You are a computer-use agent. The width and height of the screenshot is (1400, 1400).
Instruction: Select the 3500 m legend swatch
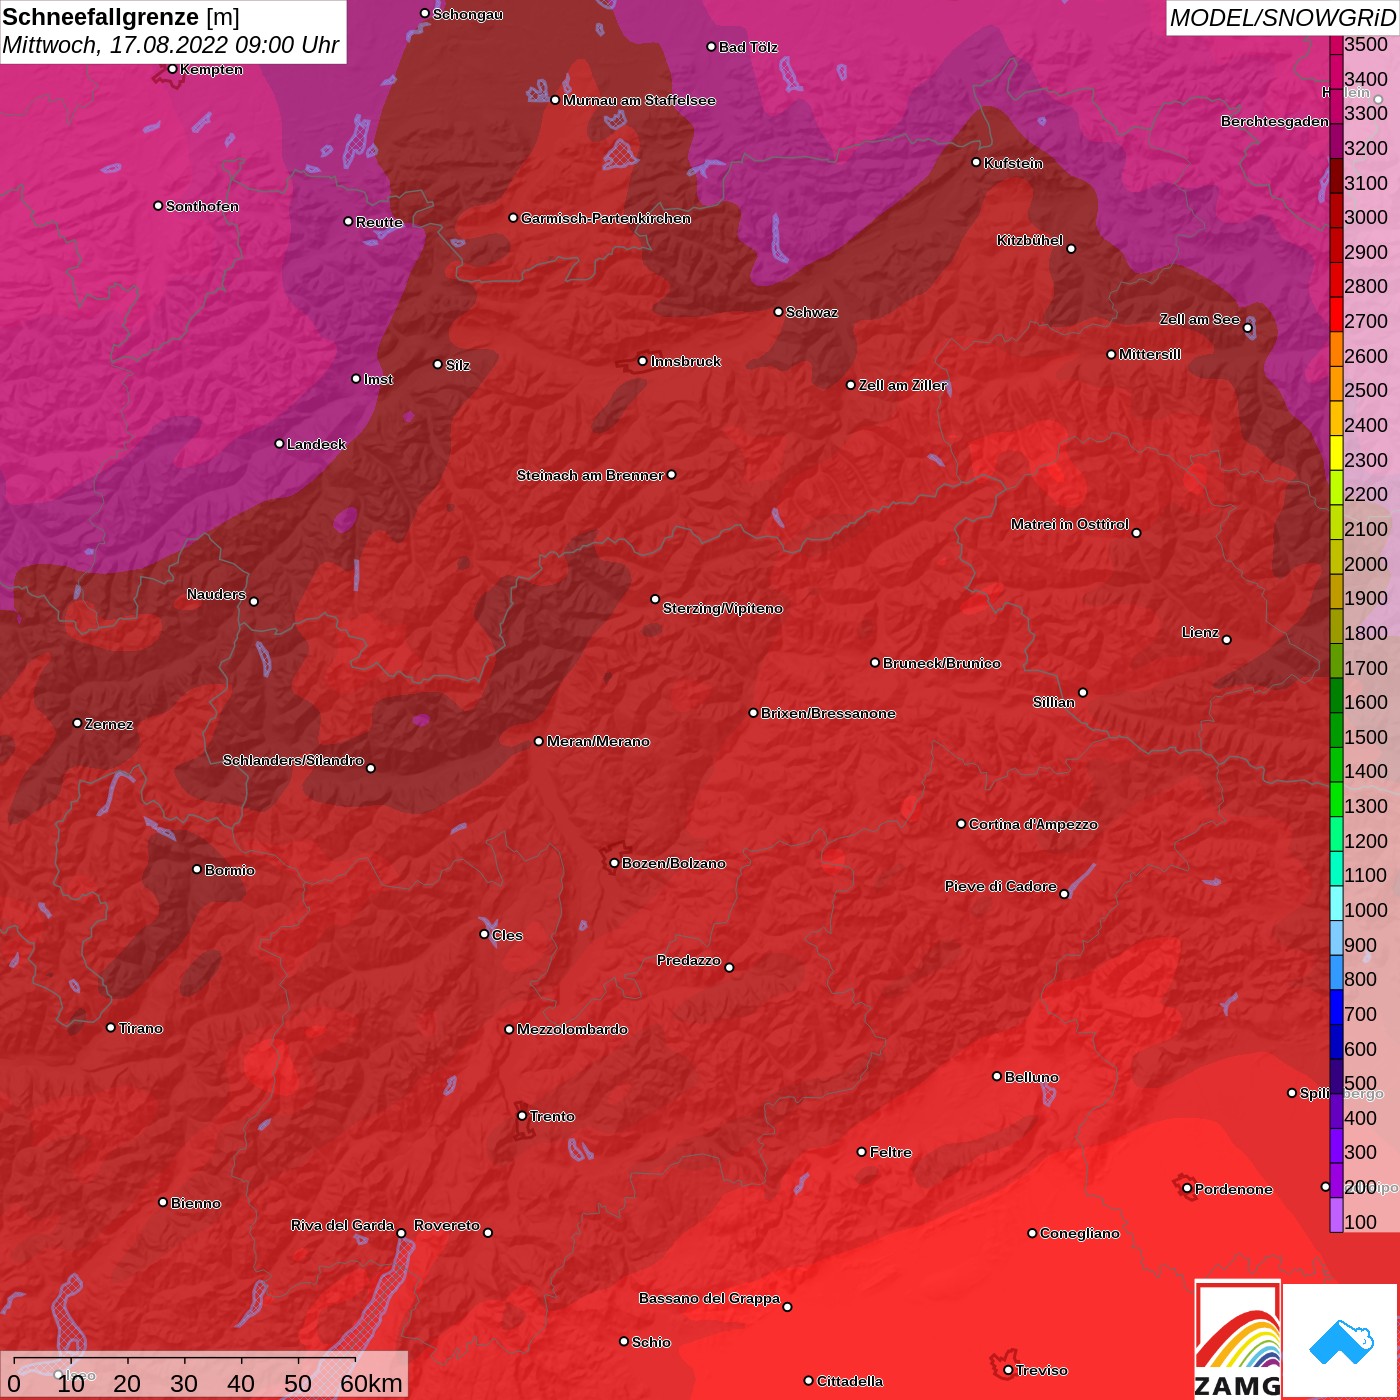pyautogui.click(x=1336, y=45)
